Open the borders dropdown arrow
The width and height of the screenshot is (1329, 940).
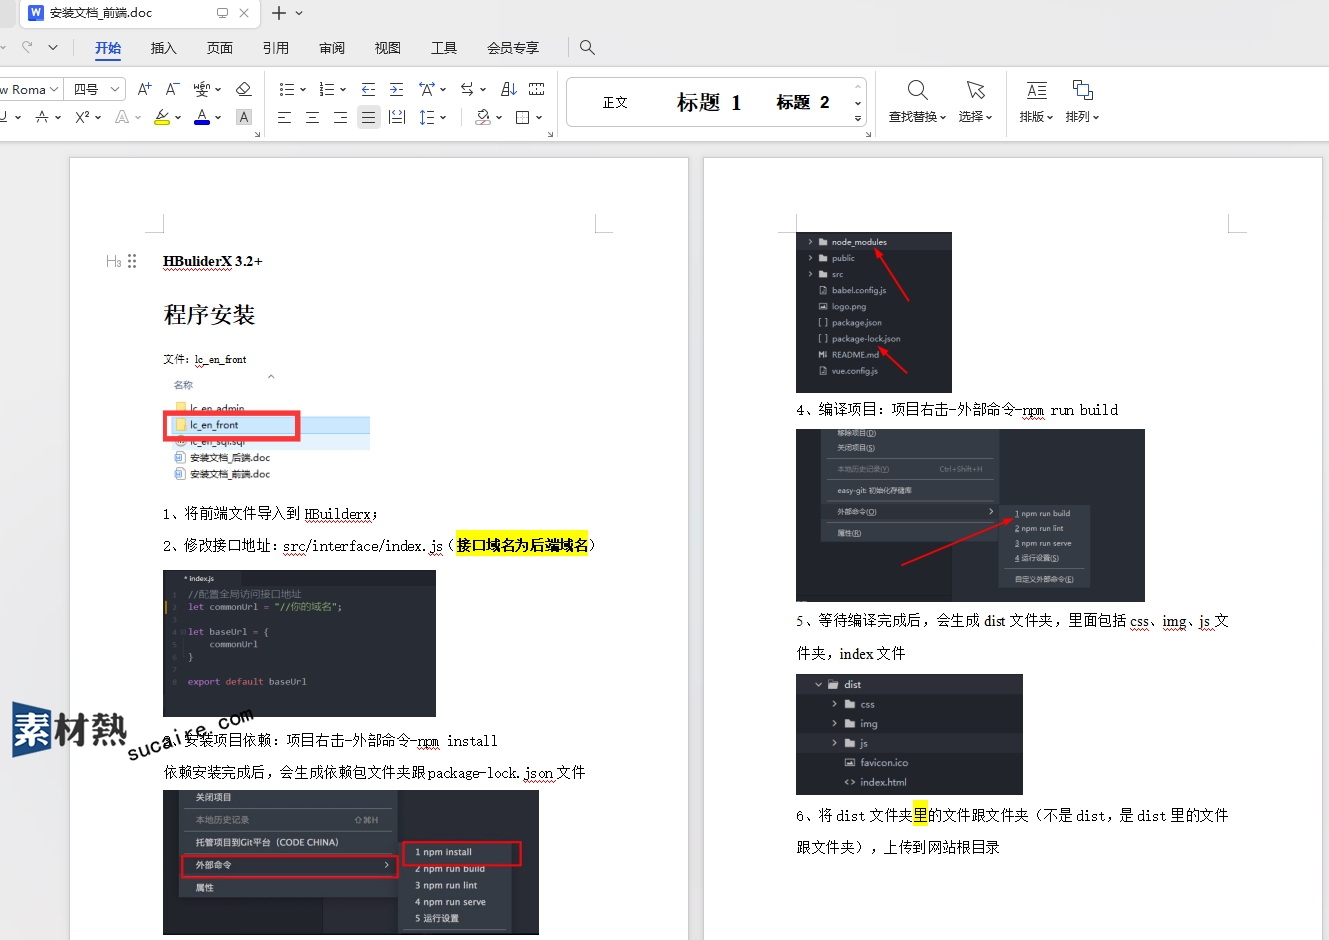click(x=539, y=117)
